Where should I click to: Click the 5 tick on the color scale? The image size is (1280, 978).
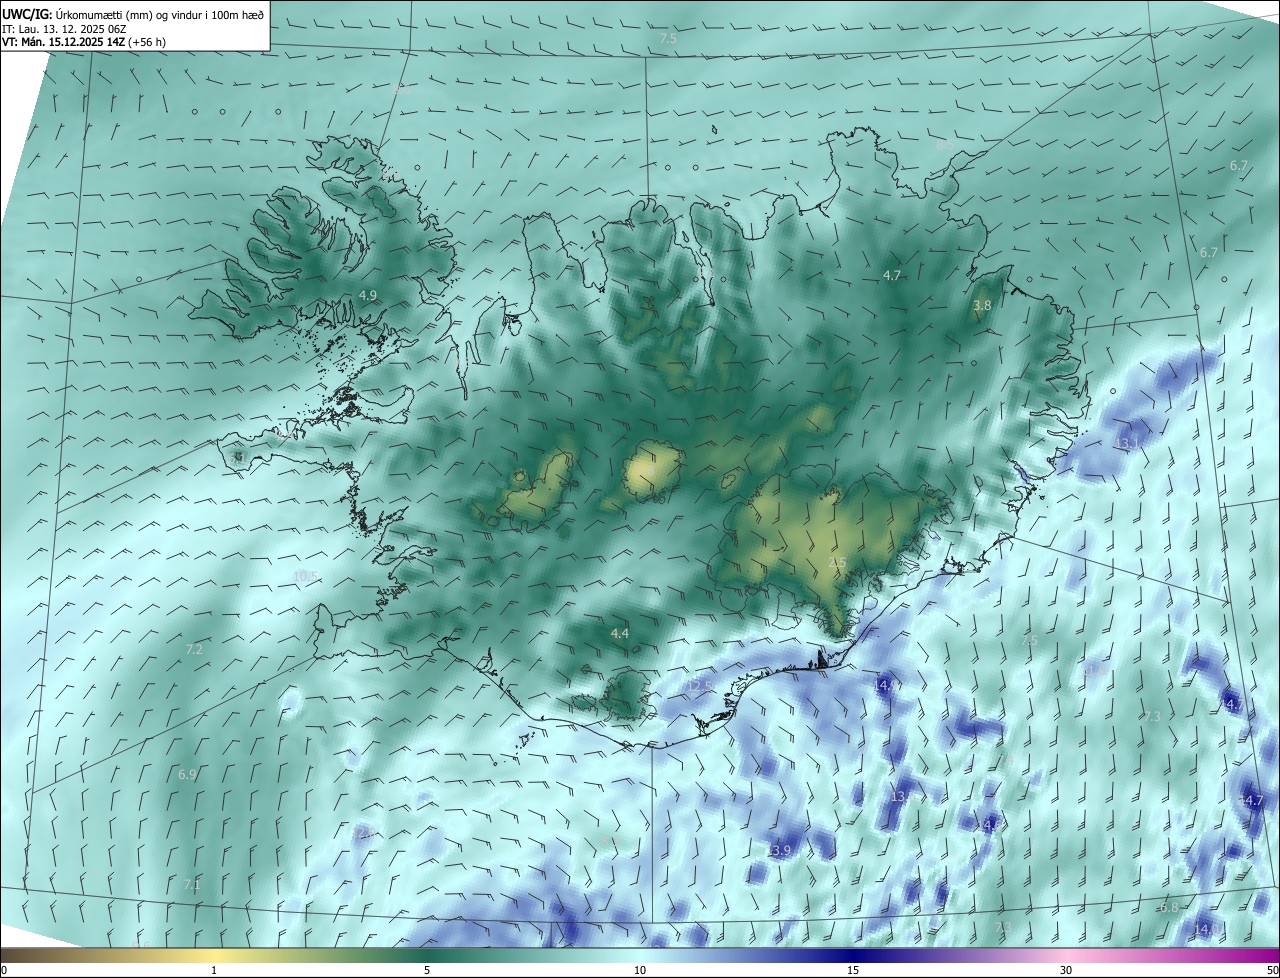[x=427, y=971]
